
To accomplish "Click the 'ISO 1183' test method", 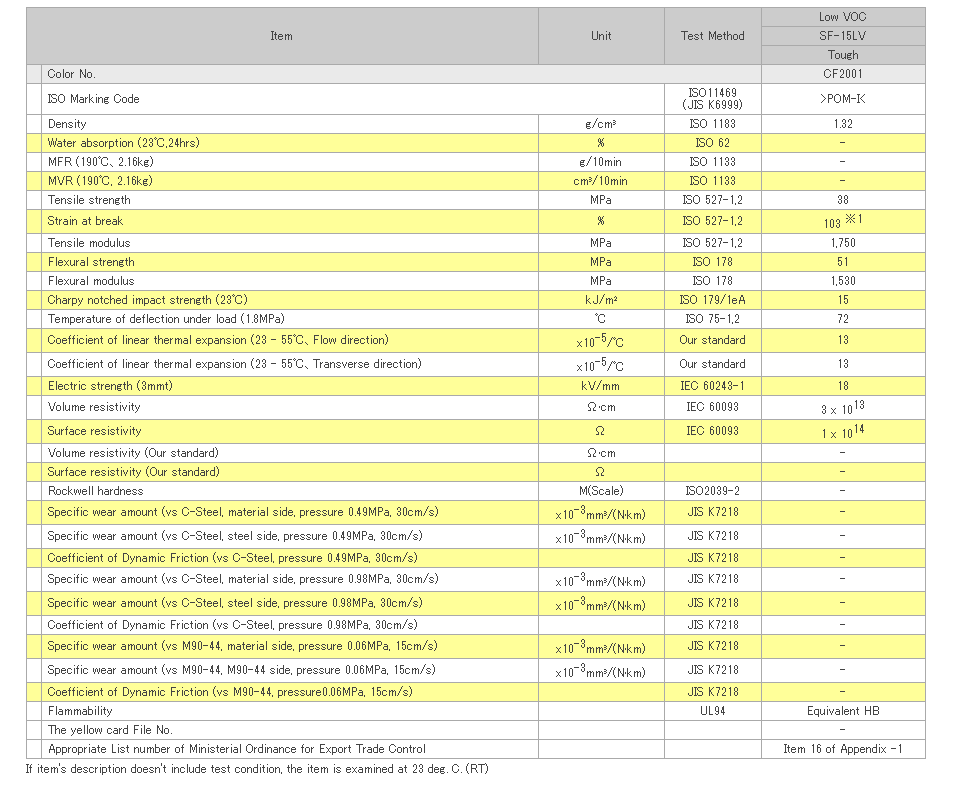I will [713, 124].
